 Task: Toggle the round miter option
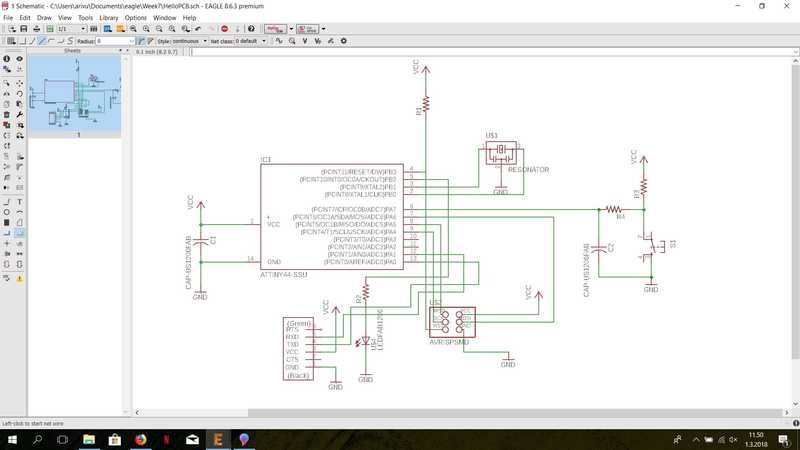141,41
